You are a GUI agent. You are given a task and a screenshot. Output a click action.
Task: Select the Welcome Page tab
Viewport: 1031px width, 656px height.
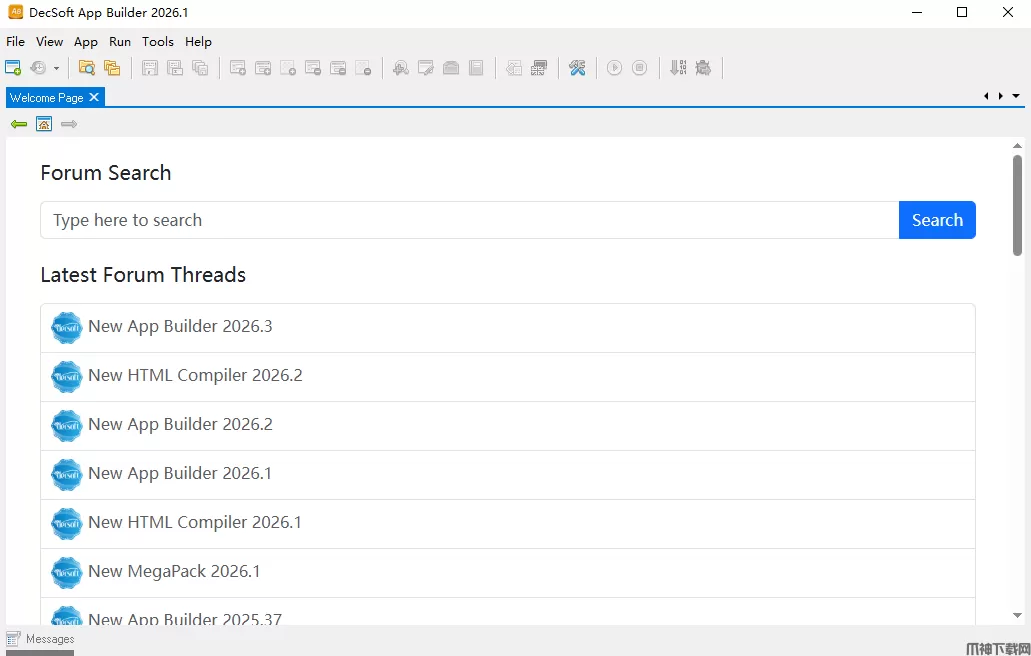pos(47,97)
